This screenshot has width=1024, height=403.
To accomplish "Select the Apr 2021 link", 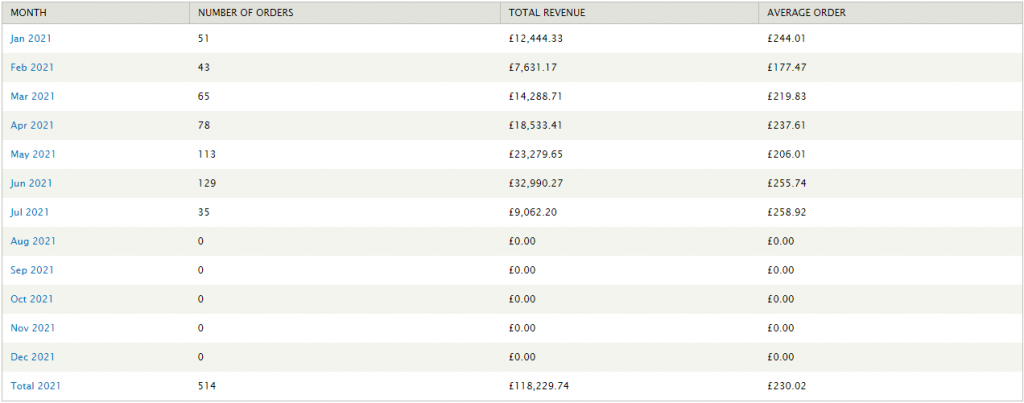I will pyautogui.click(x=32, y=125).
